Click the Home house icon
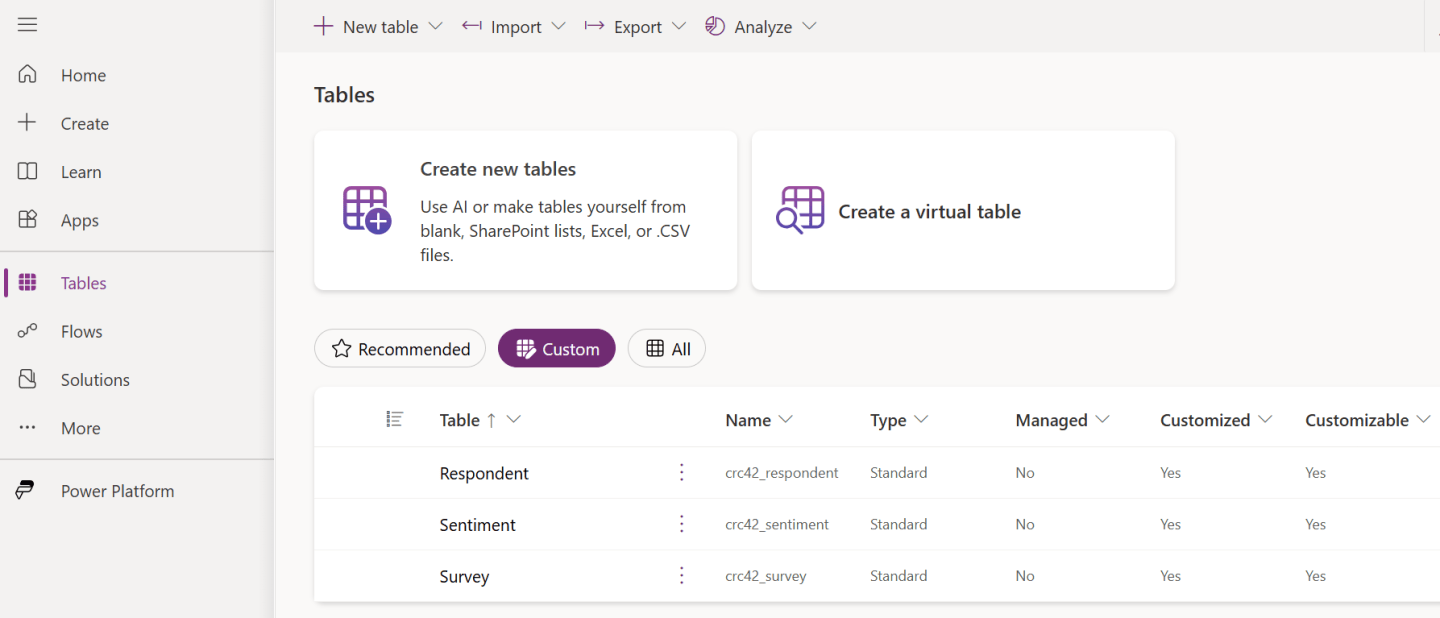The width and height of the screenshot is (1440, 618). click(27, 75)
